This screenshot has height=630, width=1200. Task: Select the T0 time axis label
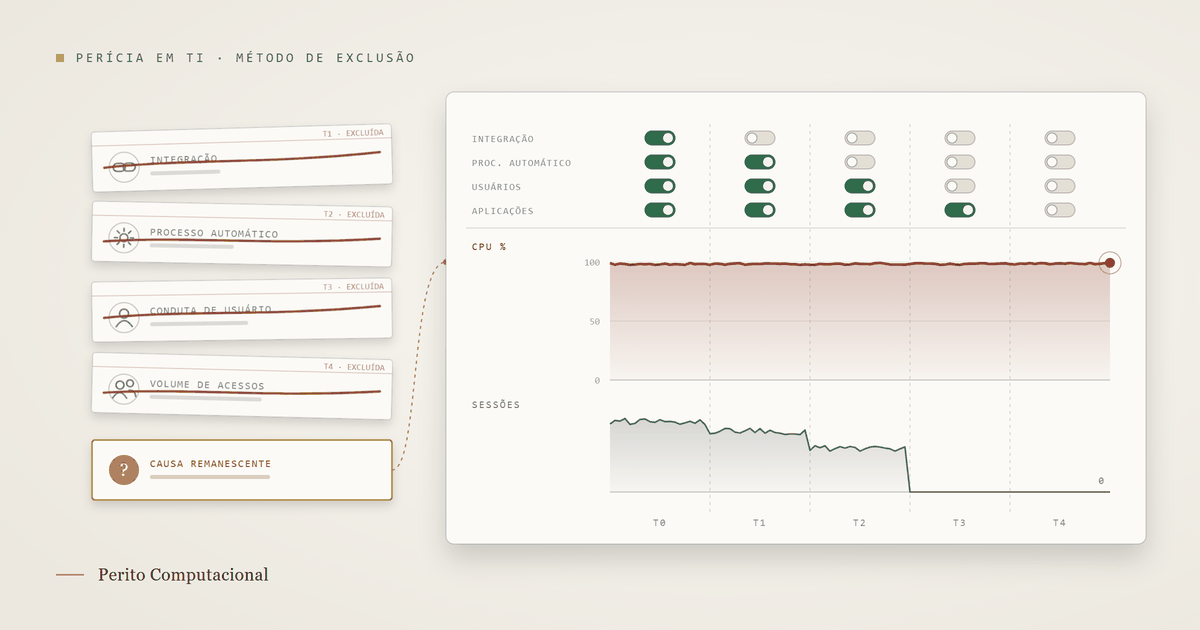click(659, 523)
